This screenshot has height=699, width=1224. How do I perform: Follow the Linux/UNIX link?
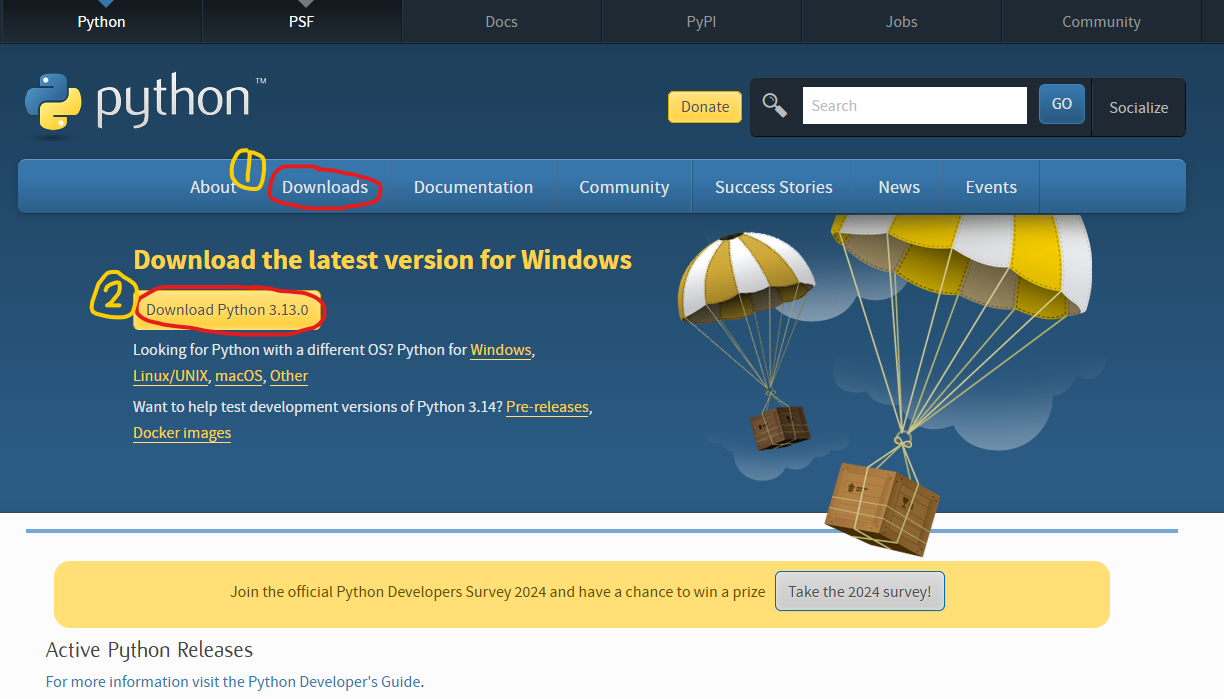pos(171,376)
